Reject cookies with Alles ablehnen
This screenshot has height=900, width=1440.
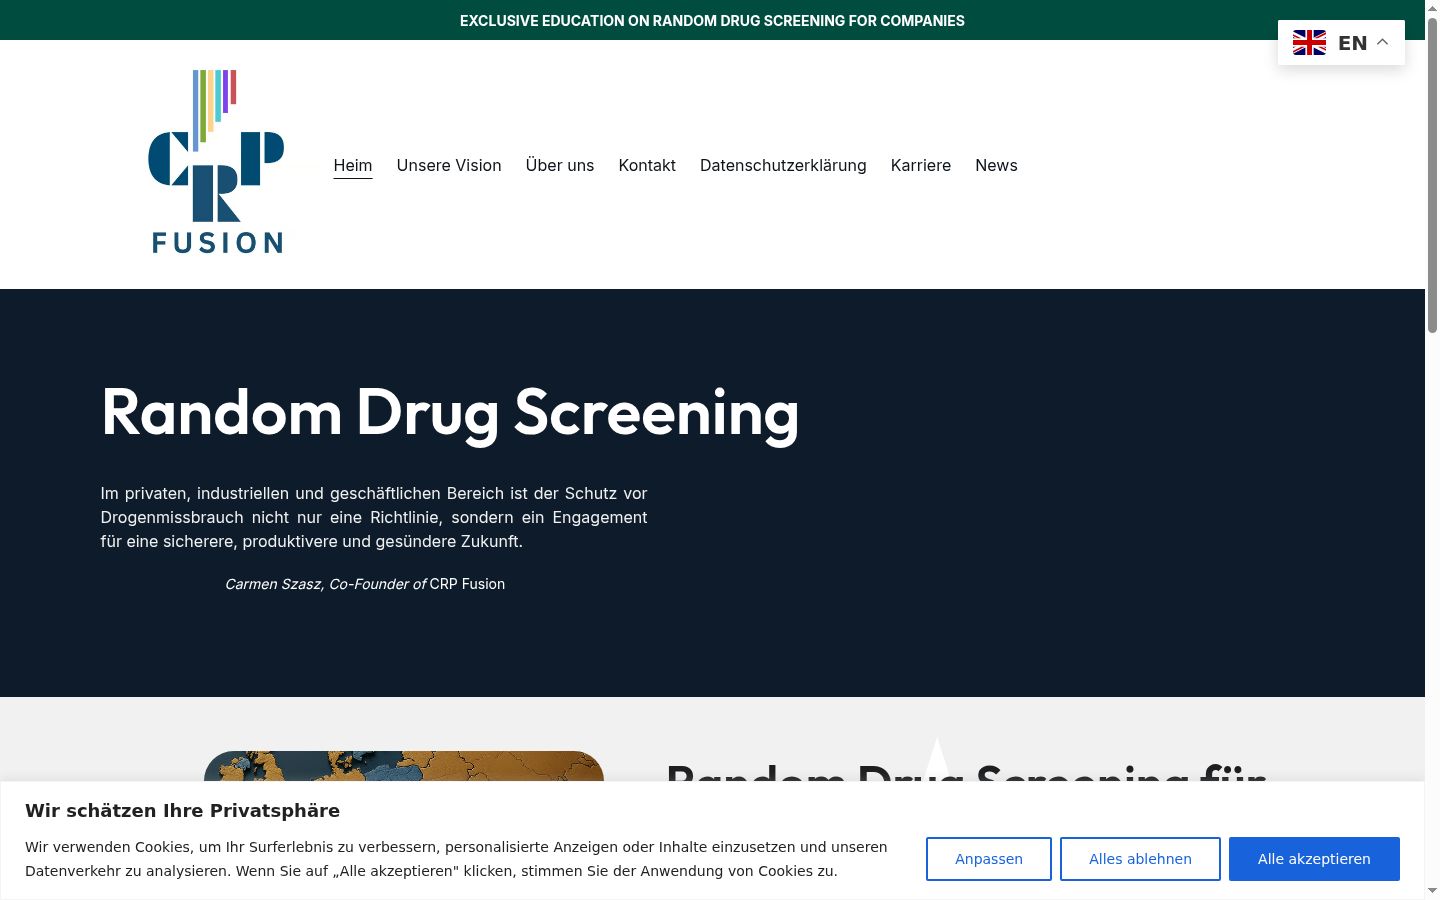[x=1140, y=859]
